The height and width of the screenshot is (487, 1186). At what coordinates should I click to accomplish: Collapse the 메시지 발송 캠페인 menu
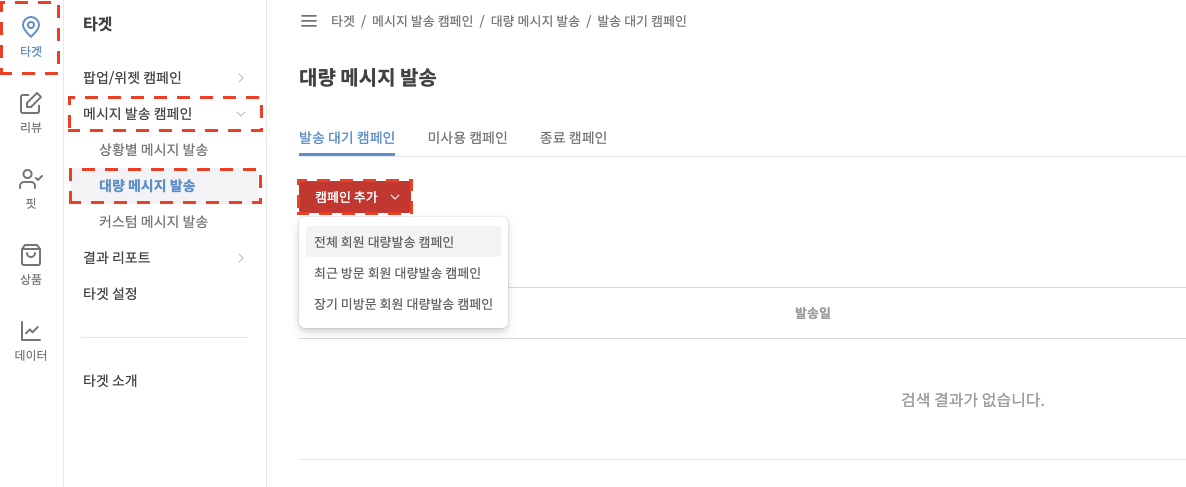coord(241,114)
